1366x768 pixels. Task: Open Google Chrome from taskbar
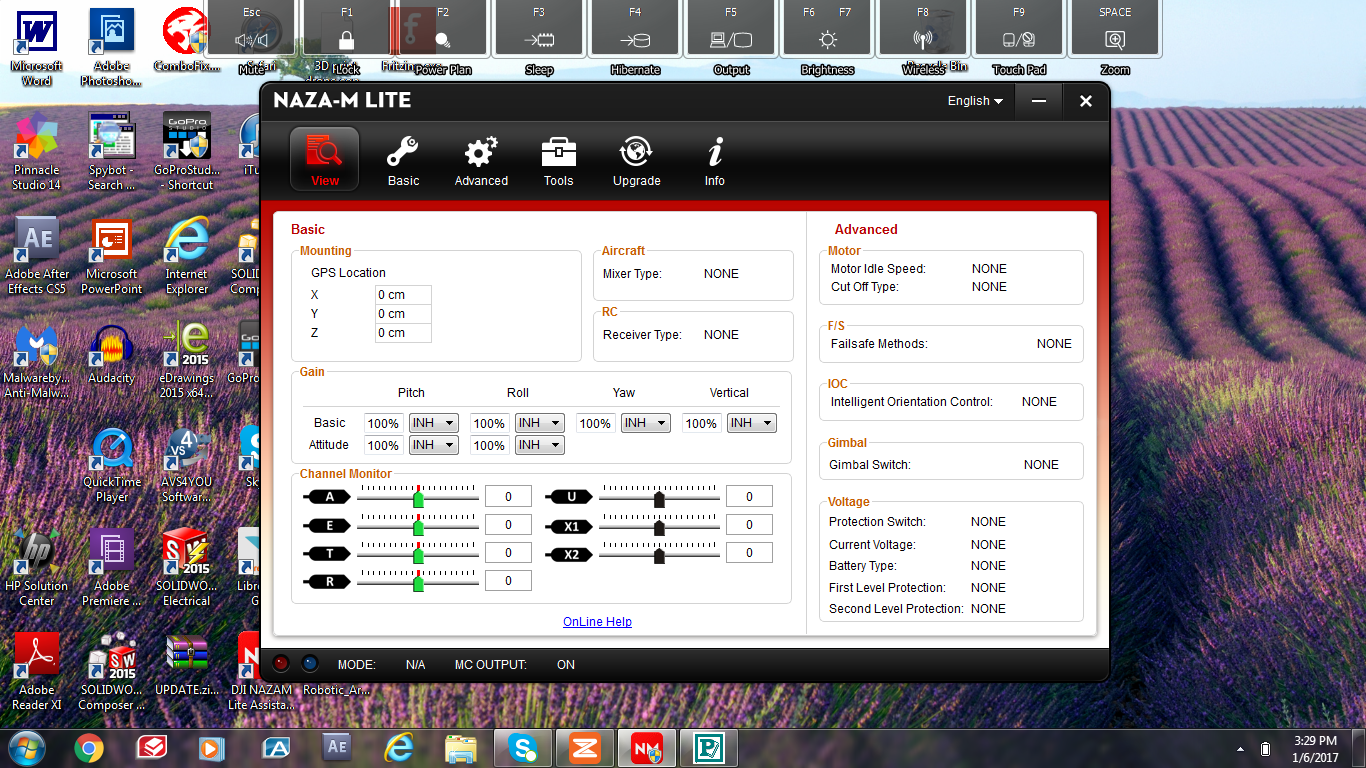click(89, 747)
